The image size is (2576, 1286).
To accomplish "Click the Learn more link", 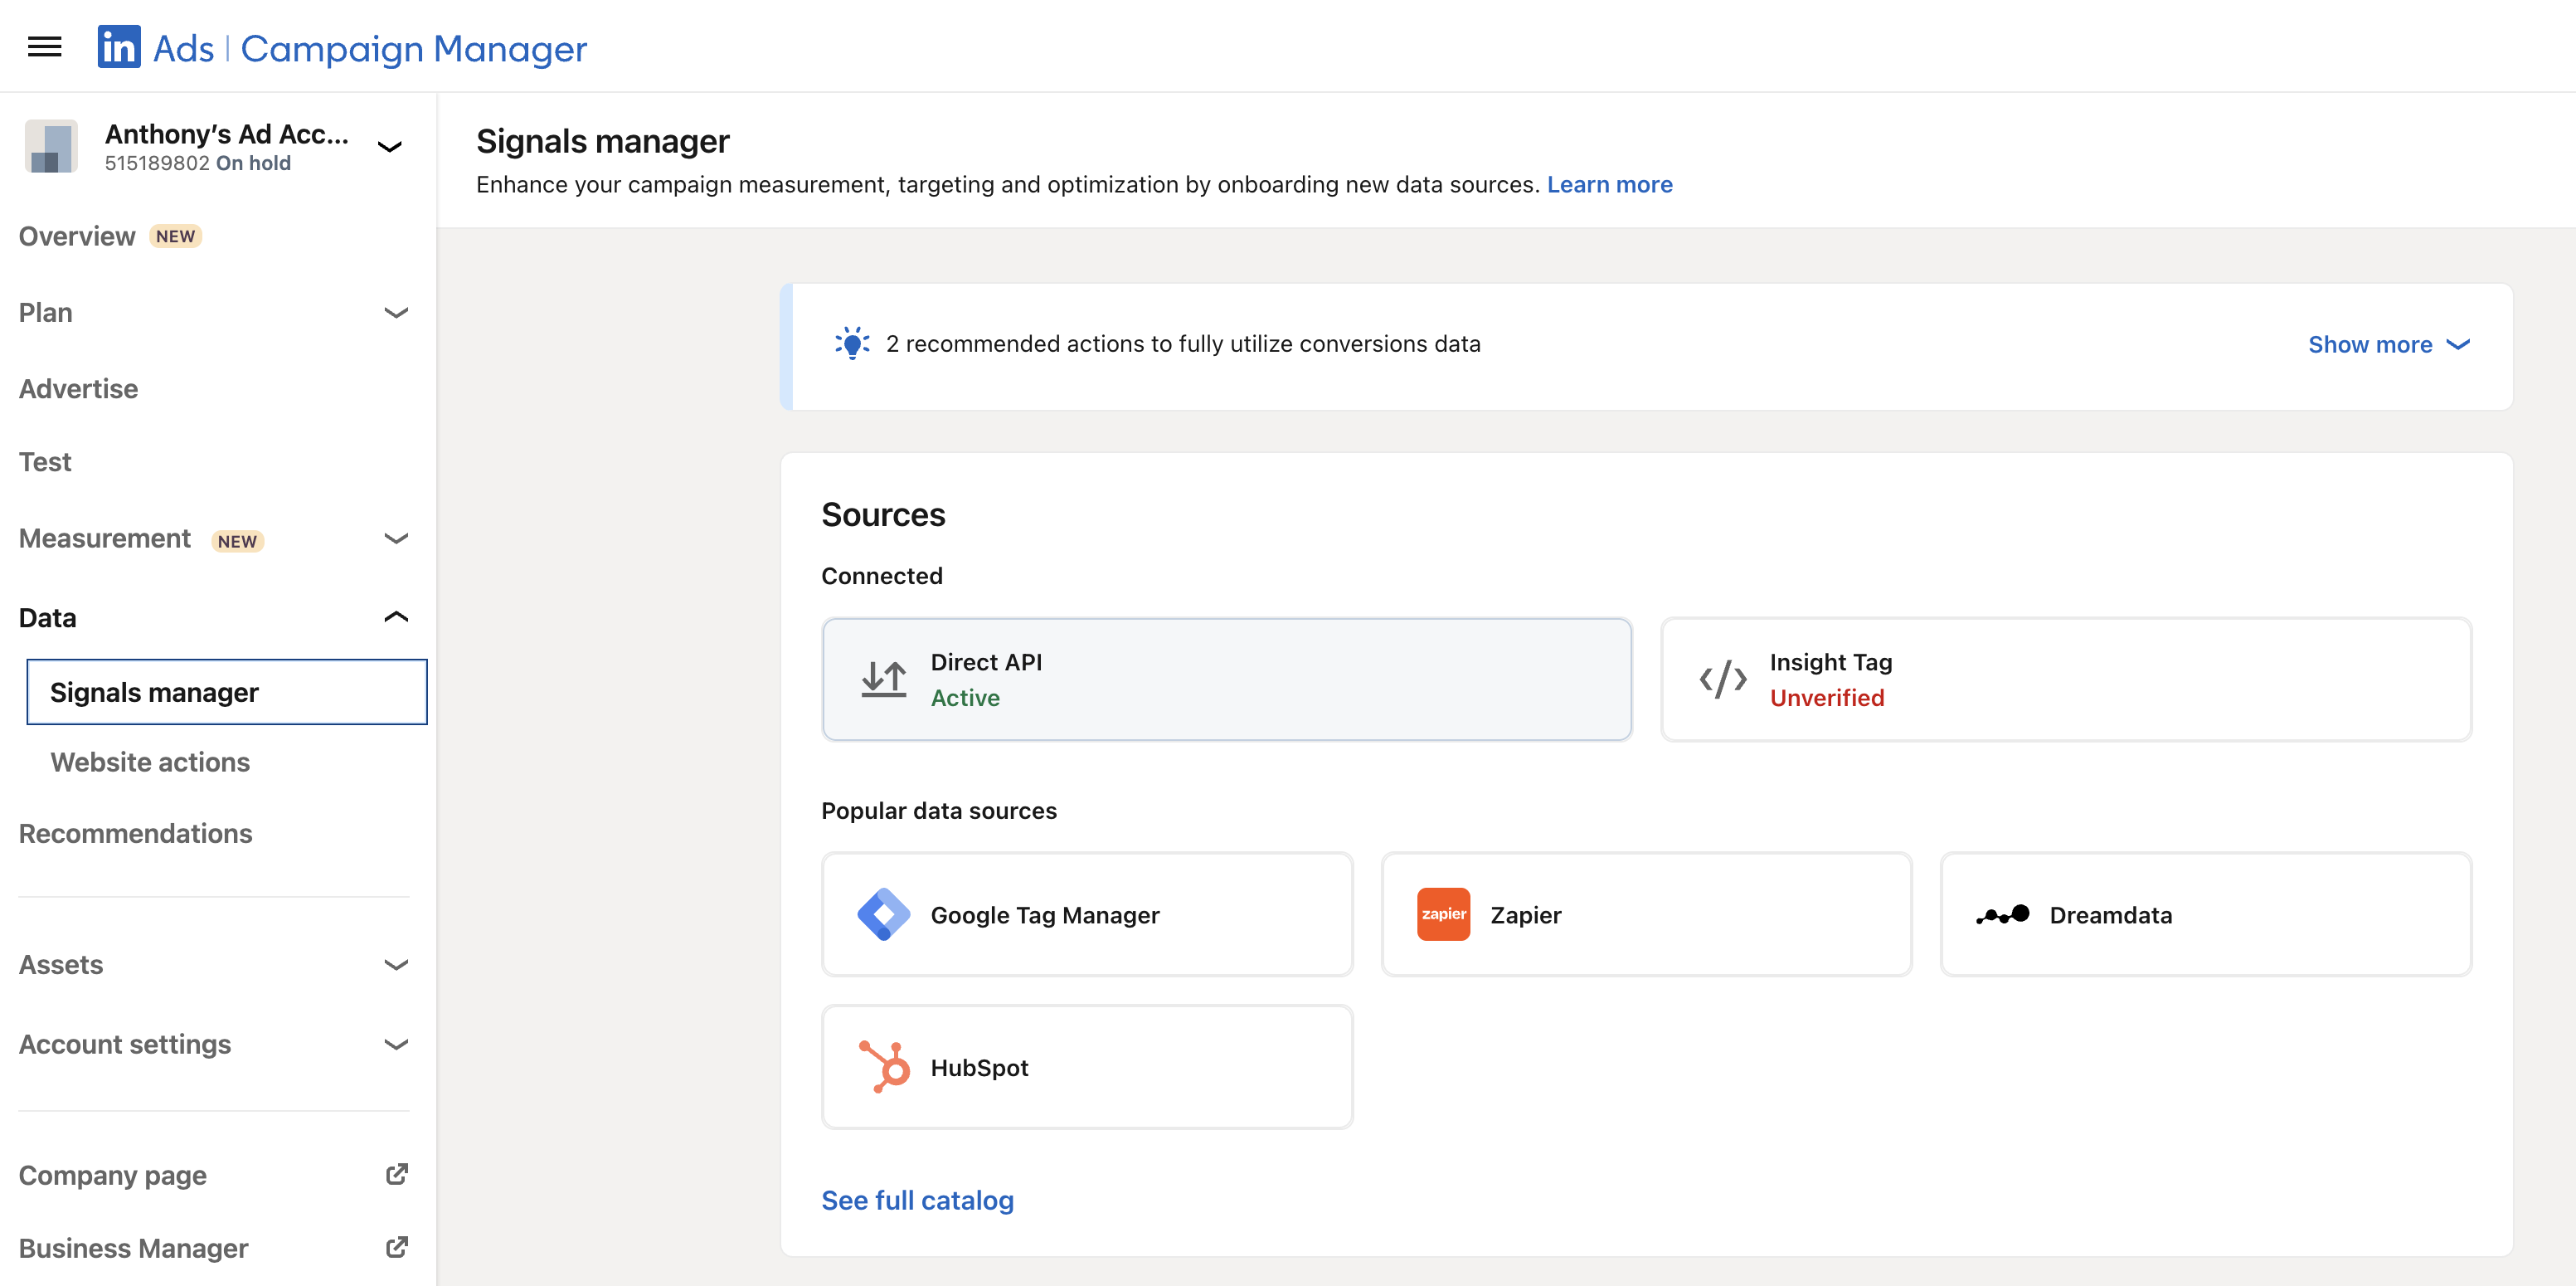I will [1609, 184].
